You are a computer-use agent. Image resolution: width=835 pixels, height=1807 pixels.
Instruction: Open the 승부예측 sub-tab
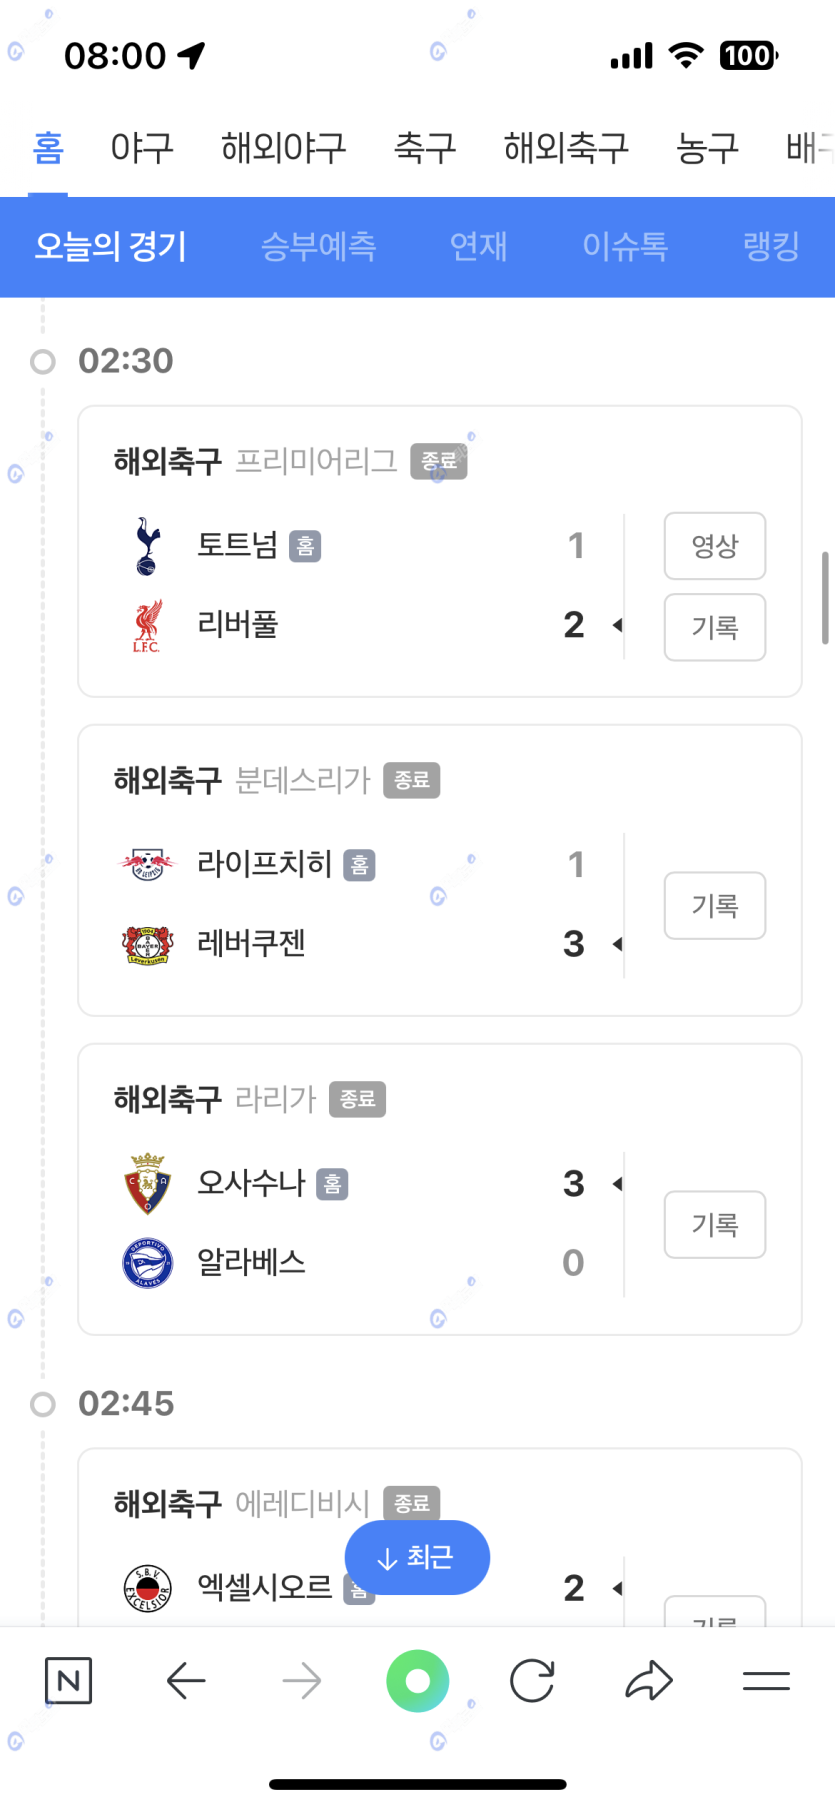pyautogui.click(x=318, y=246)
